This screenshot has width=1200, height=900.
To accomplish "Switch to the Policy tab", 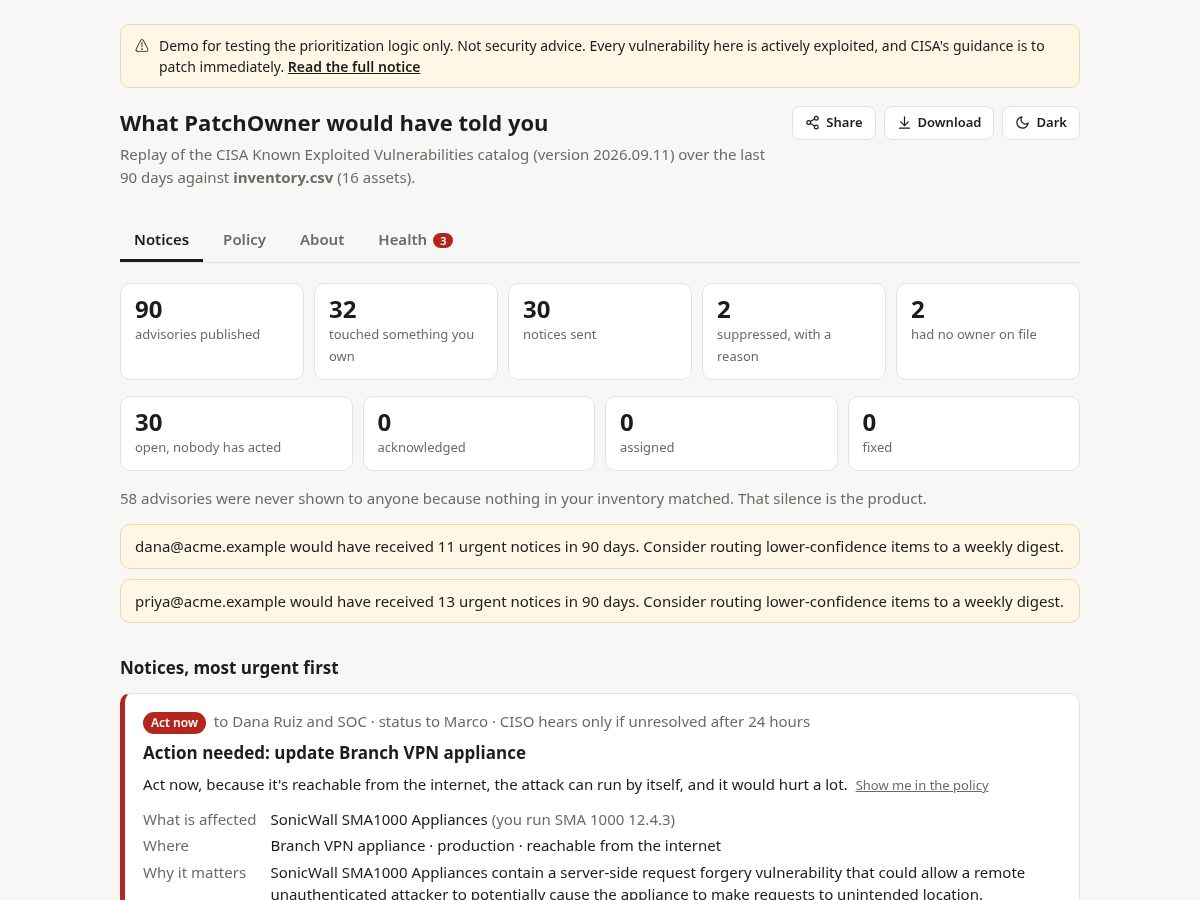I will pyautogui.click(x=244, y=240).
